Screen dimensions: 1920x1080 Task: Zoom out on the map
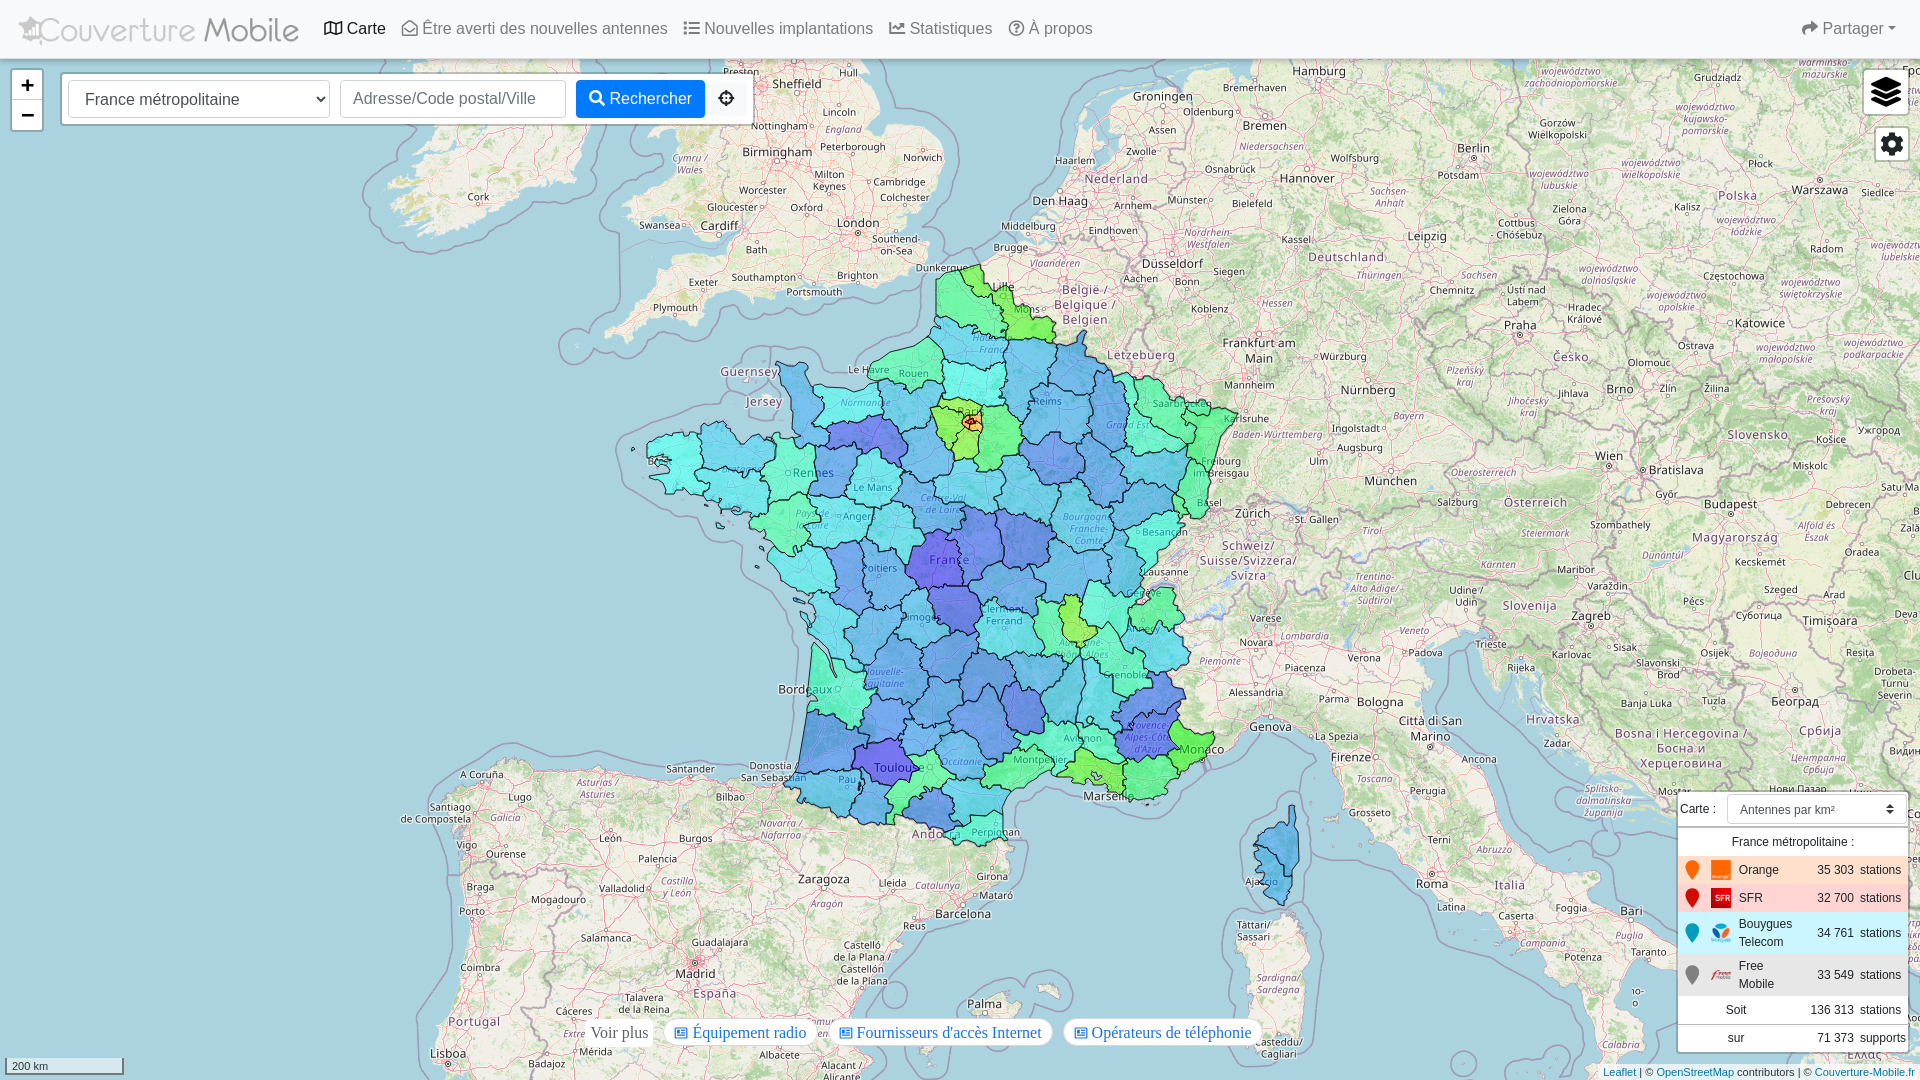point(27,115)
